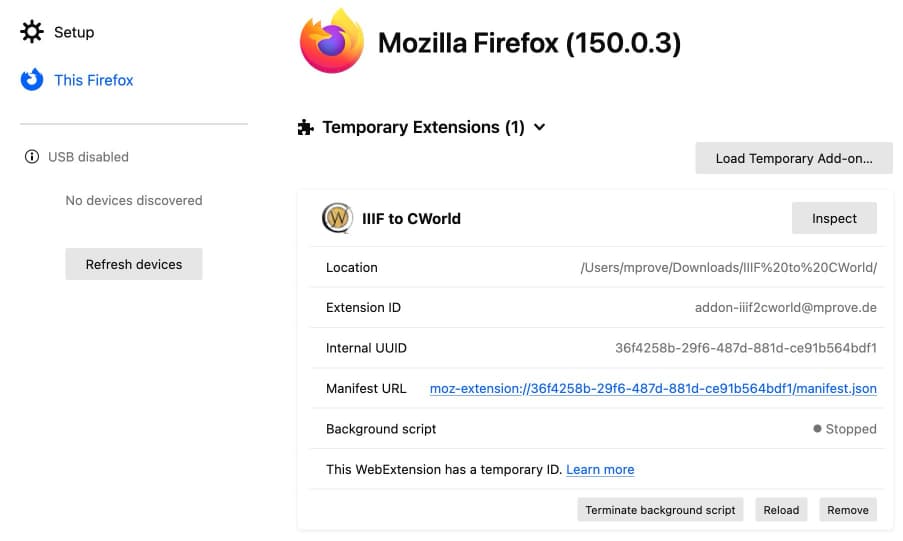
Task: Follow the Learn more link
Action: pos(600,470)
